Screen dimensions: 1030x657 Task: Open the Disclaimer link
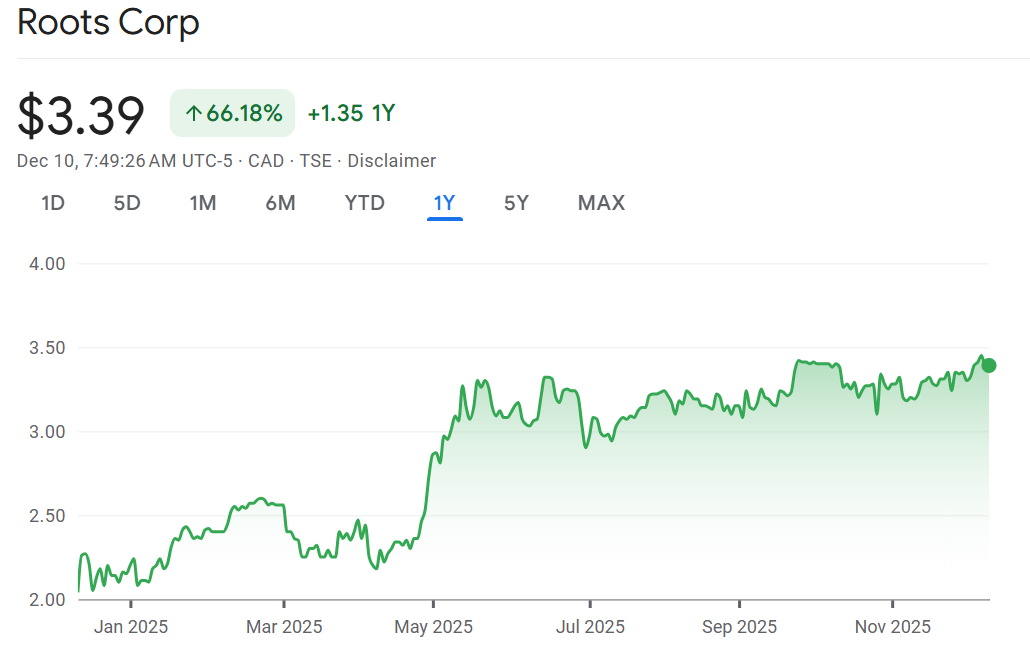pos(391,161)
